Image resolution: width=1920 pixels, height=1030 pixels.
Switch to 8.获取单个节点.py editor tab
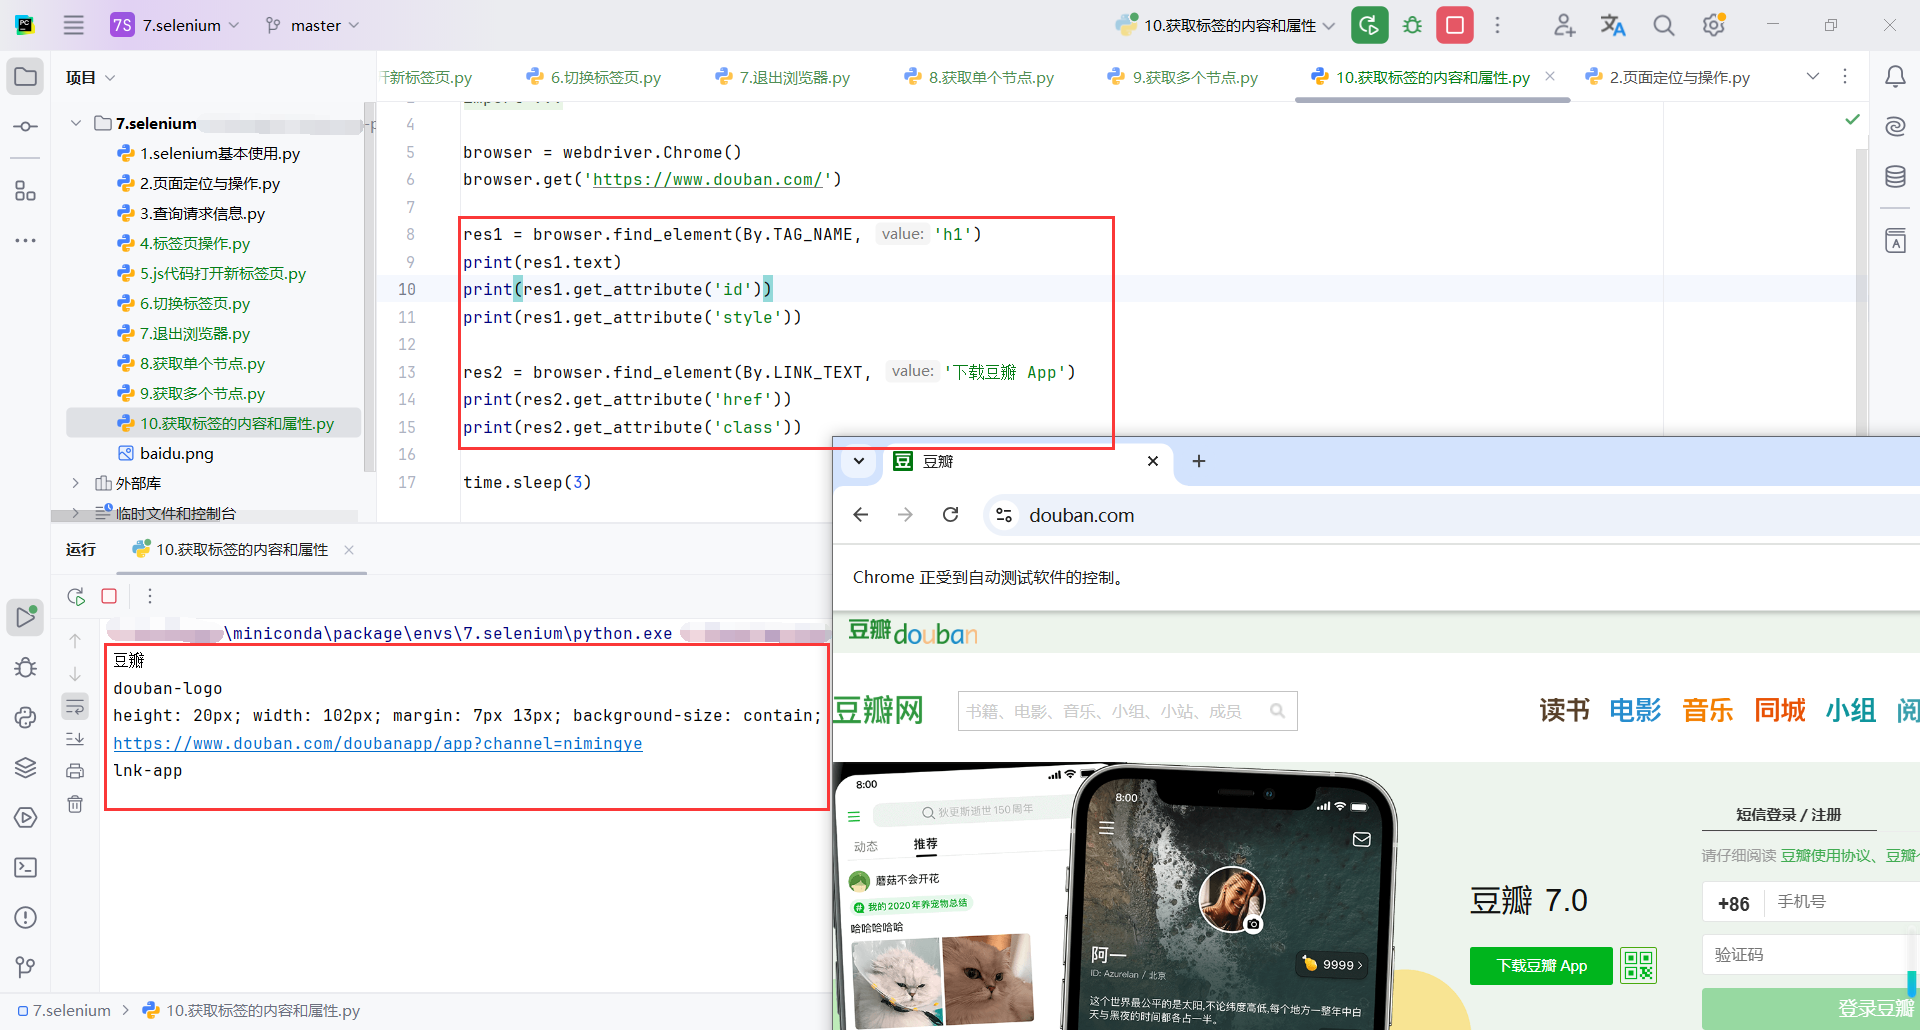point(979,77)
